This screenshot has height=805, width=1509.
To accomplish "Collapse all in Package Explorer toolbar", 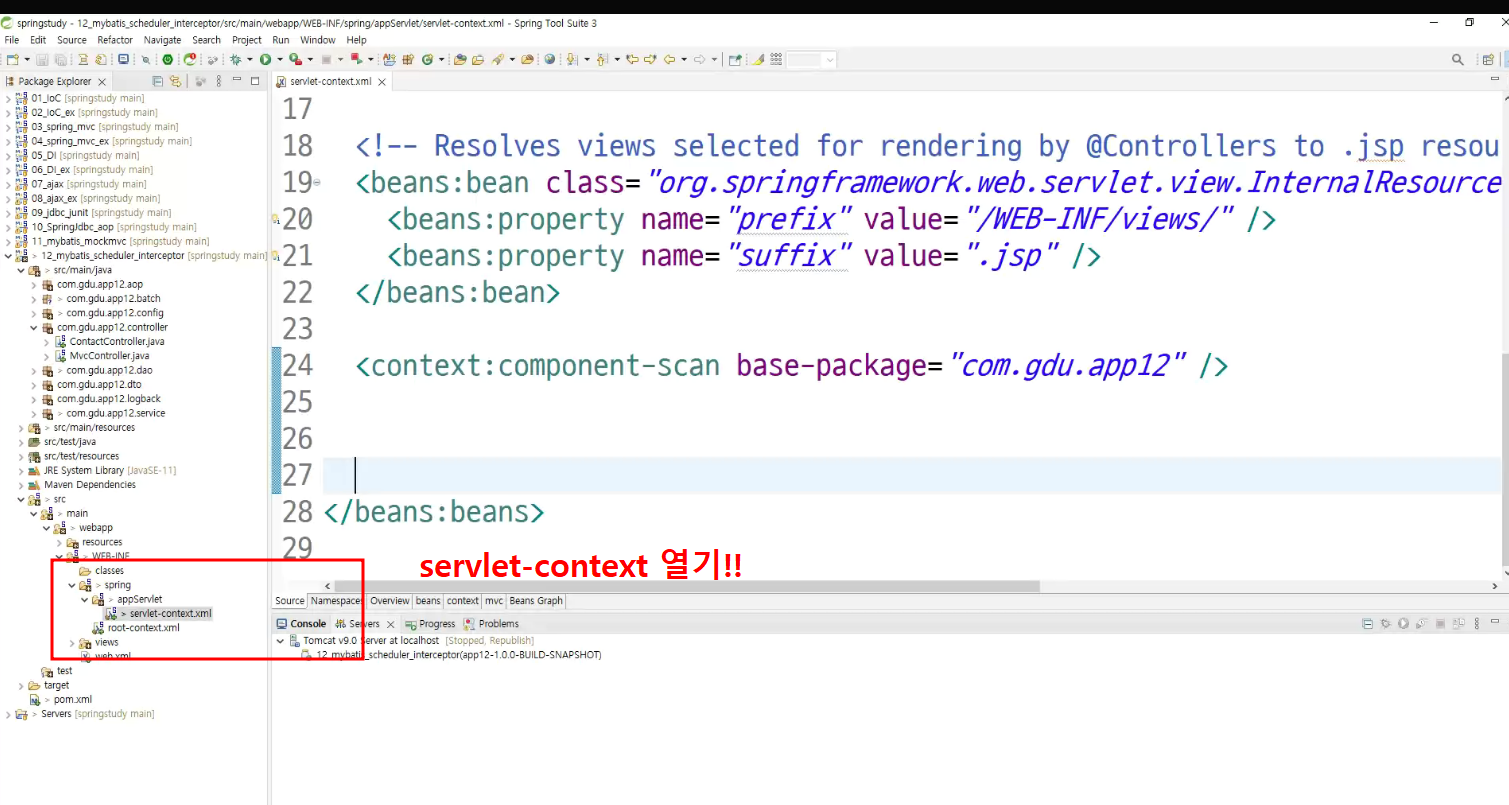I will (158, 81).
